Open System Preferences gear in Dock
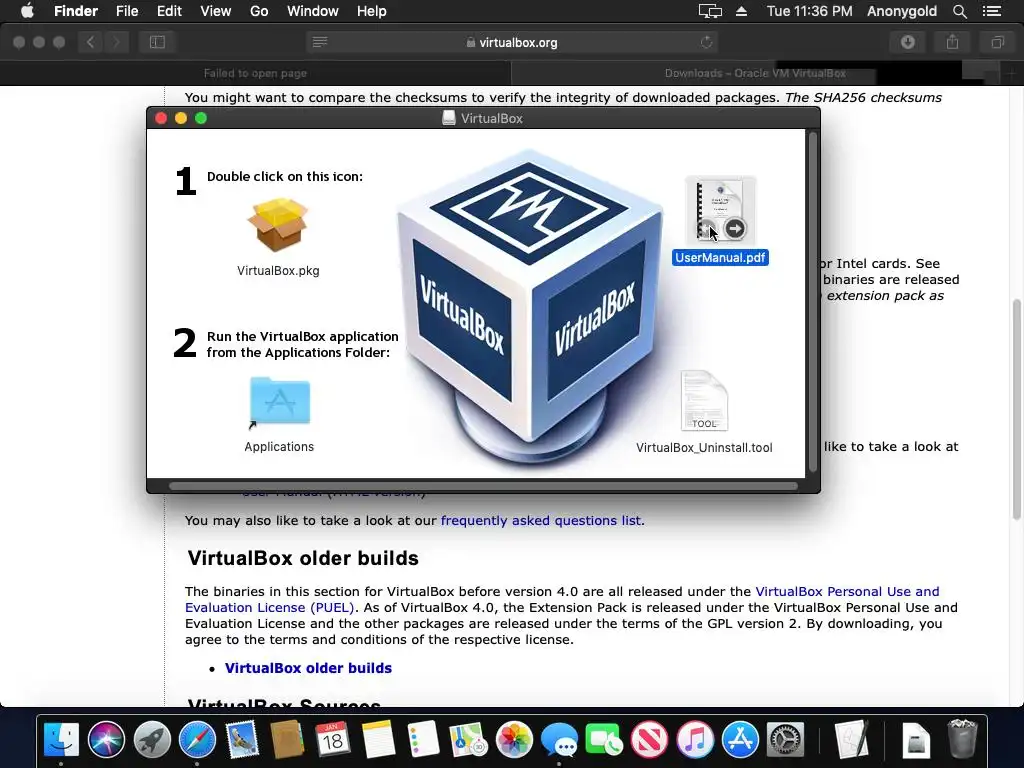Viewport: 1024px width, 768px height. [785, 740]
